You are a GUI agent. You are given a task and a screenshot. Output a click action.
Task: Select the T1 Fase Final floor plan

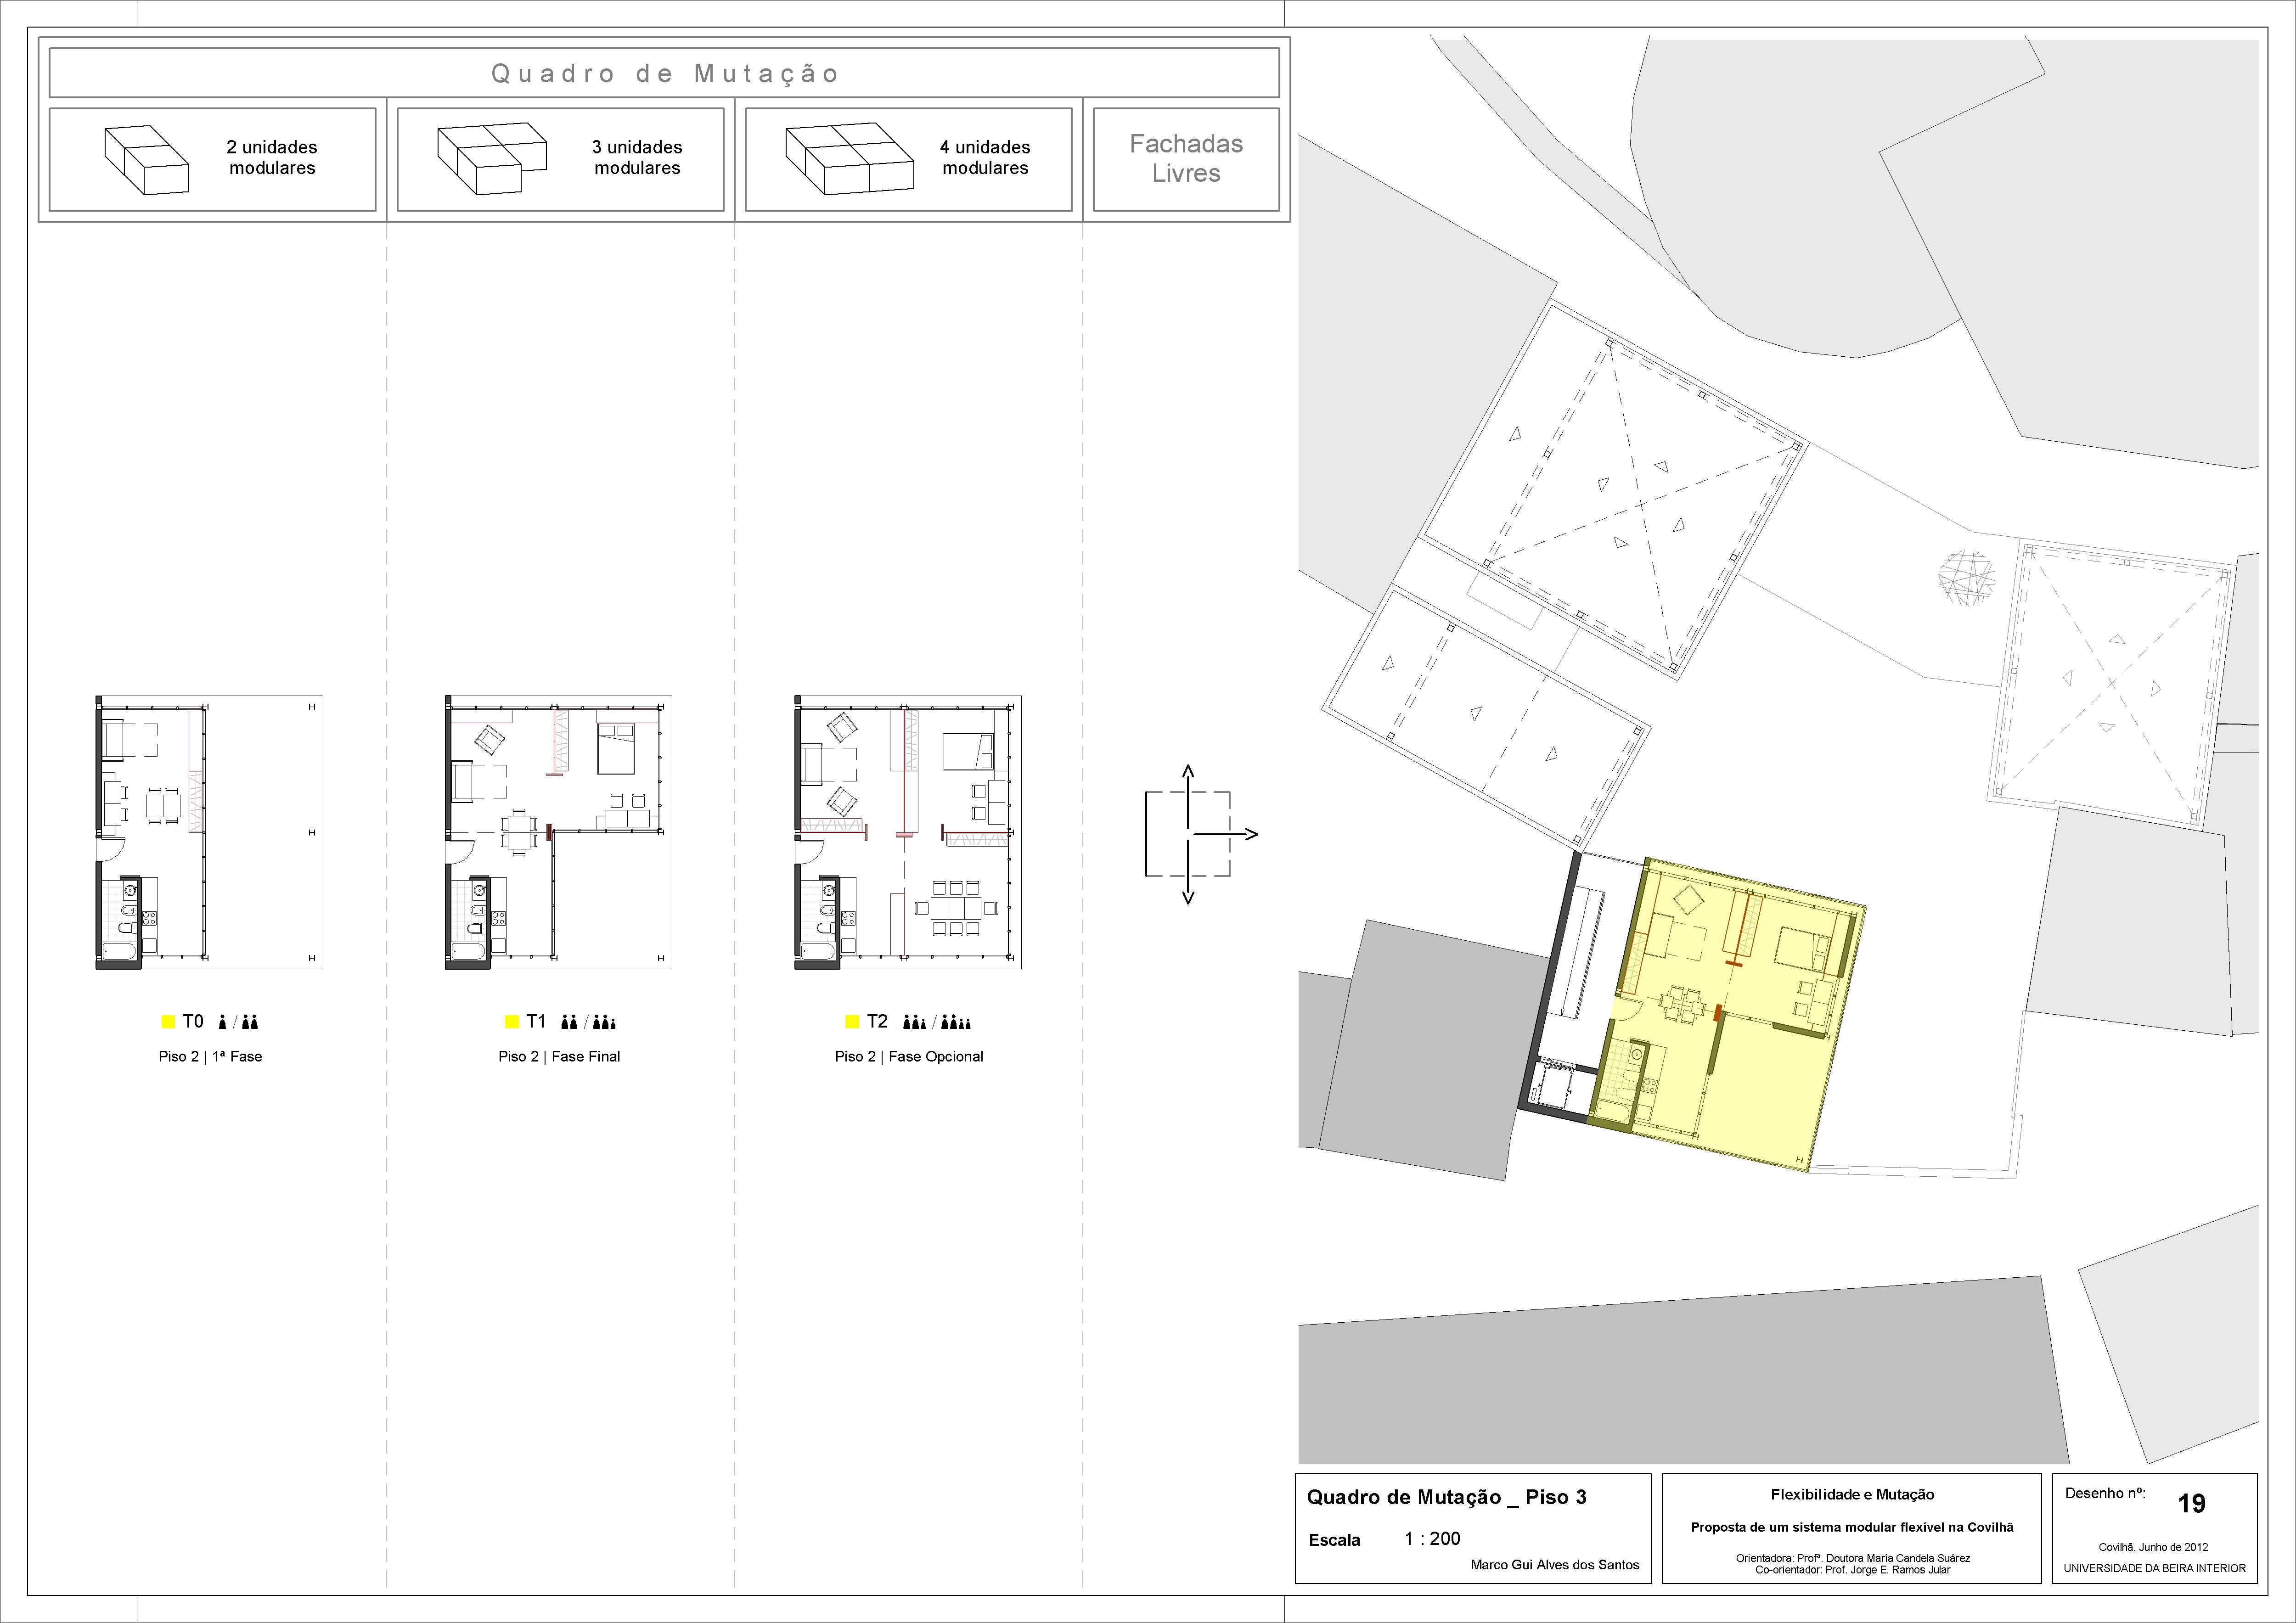pos(558,832)
